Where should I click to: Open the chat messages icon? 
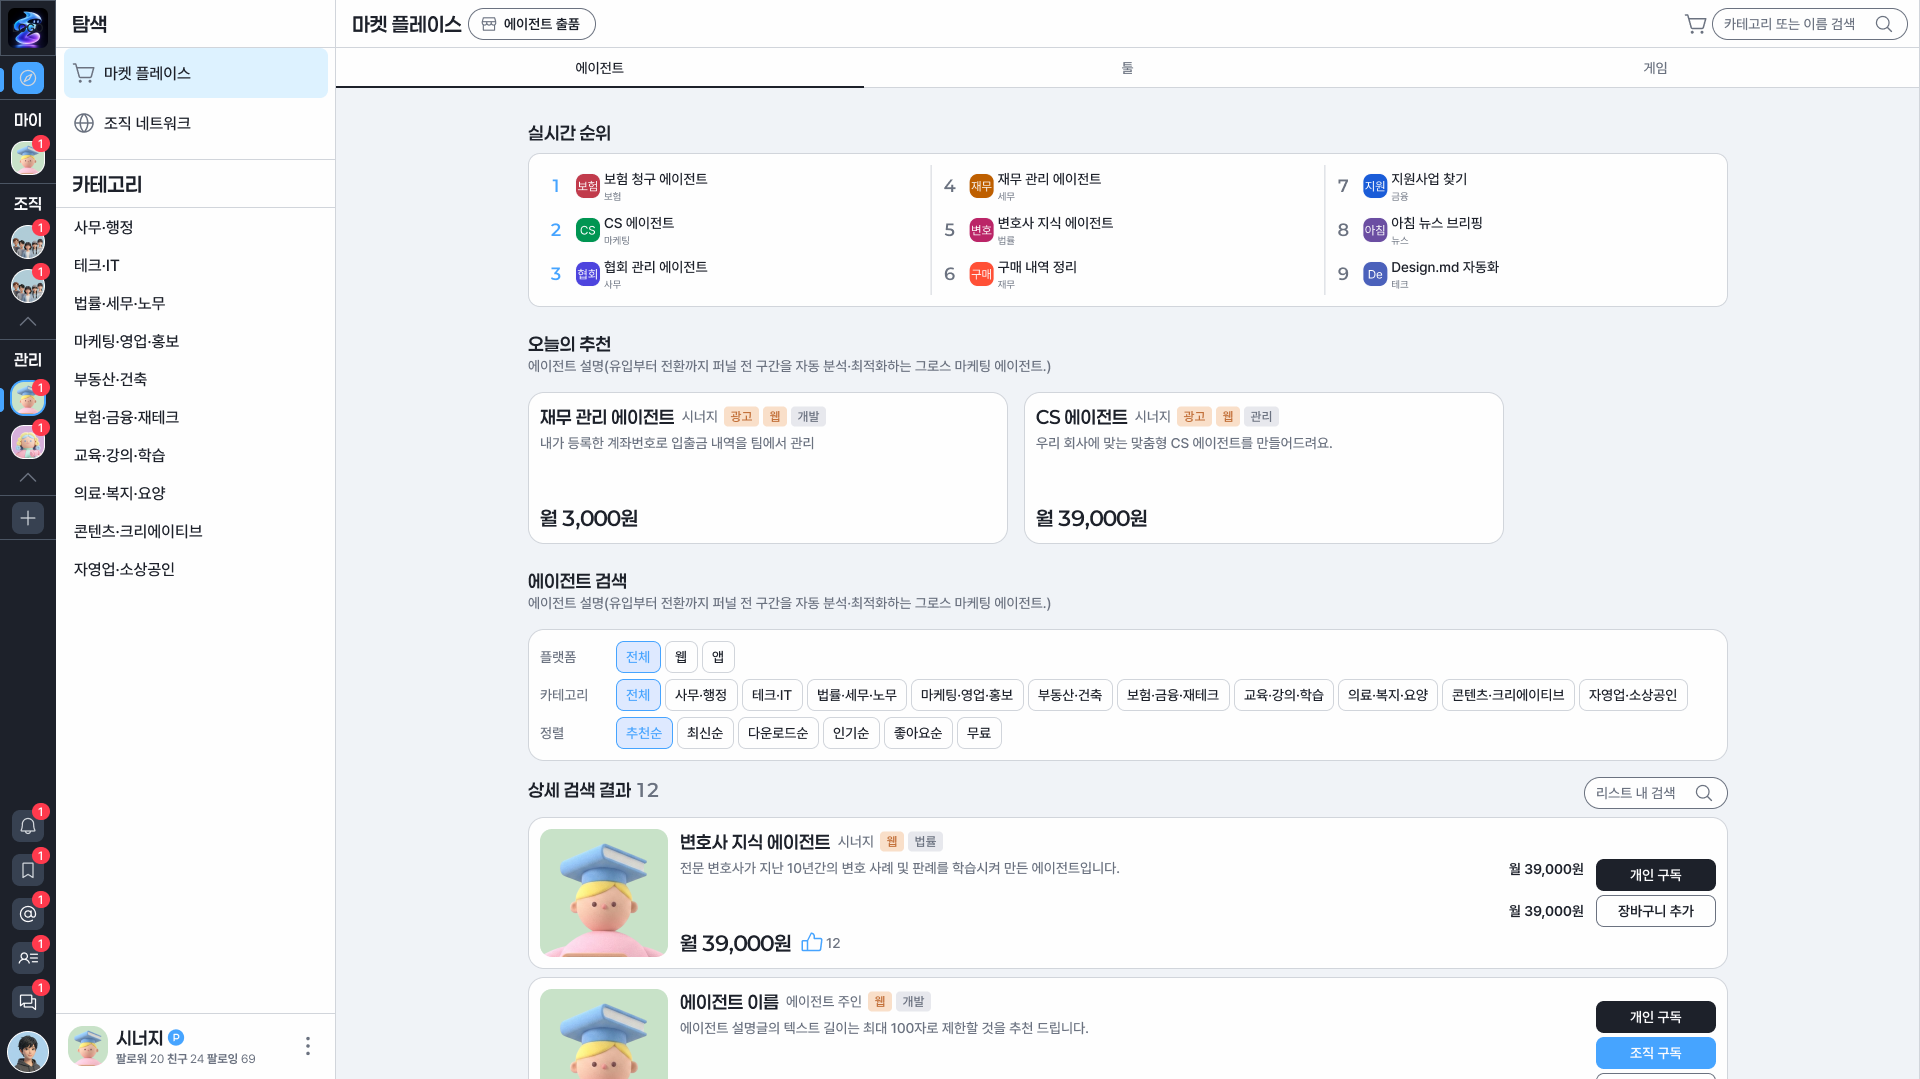coord(28,1002)
